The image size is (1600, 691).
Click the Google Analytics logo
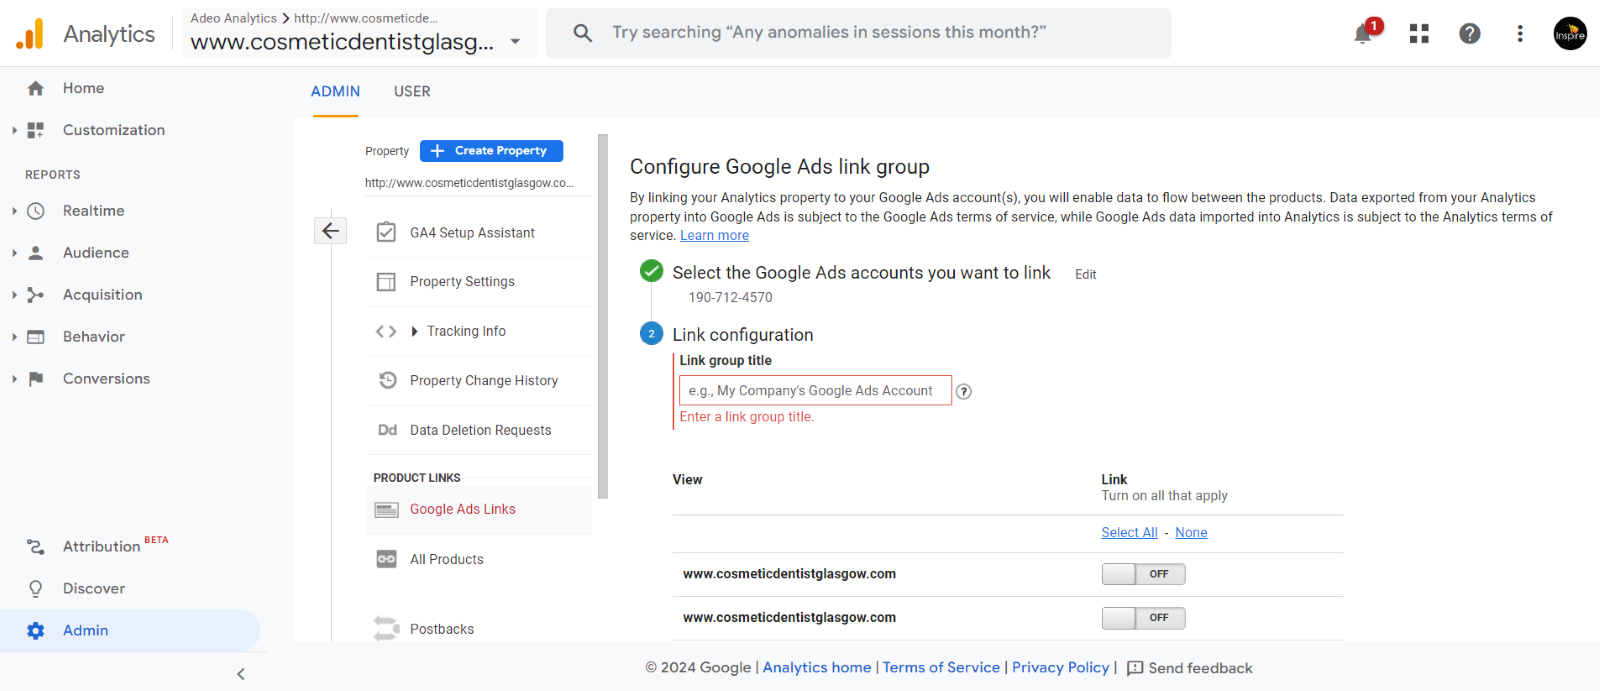[30, 34]
